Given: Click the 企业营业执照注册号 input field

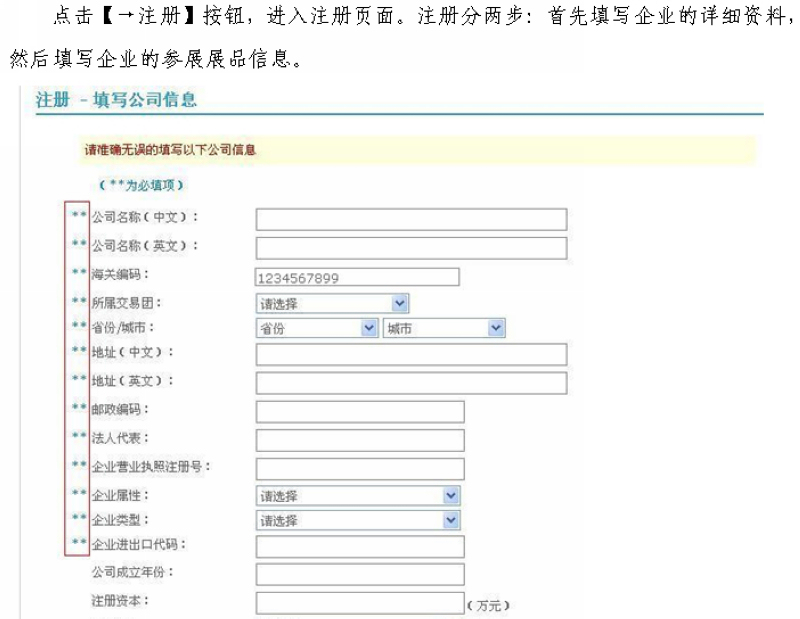Looking at the screenshot, I should click(x=360, y=469).
